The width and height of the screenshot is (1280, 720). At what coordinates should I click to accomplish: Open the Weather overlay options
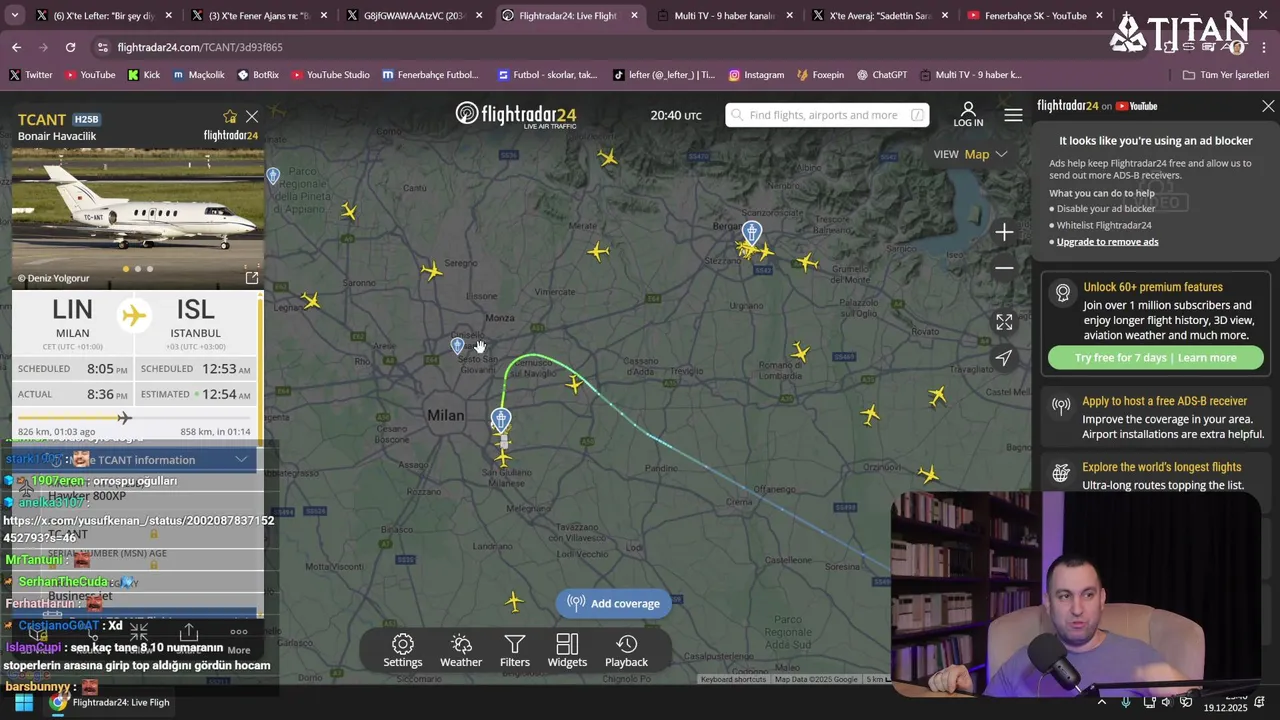pyautogui.click(x=461, y=650)
